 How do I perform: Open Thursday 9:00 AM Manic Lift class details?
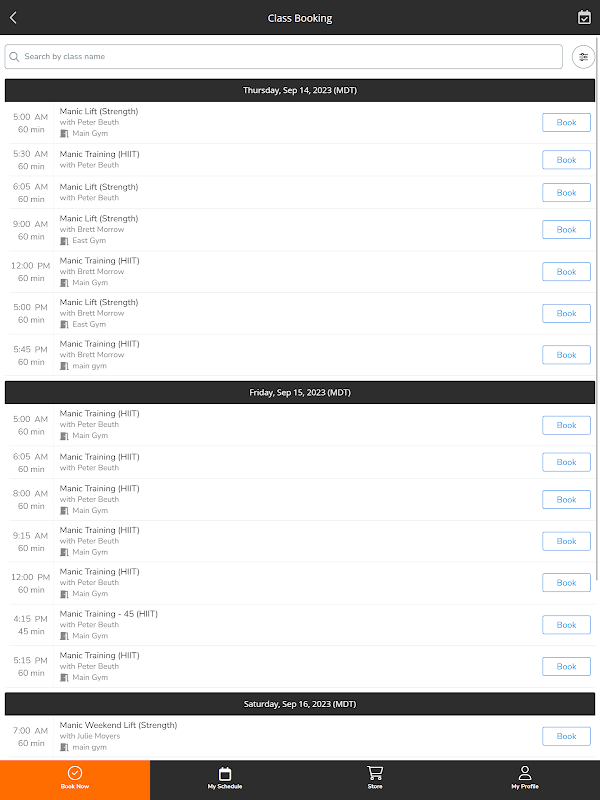(x=99, y=219)
